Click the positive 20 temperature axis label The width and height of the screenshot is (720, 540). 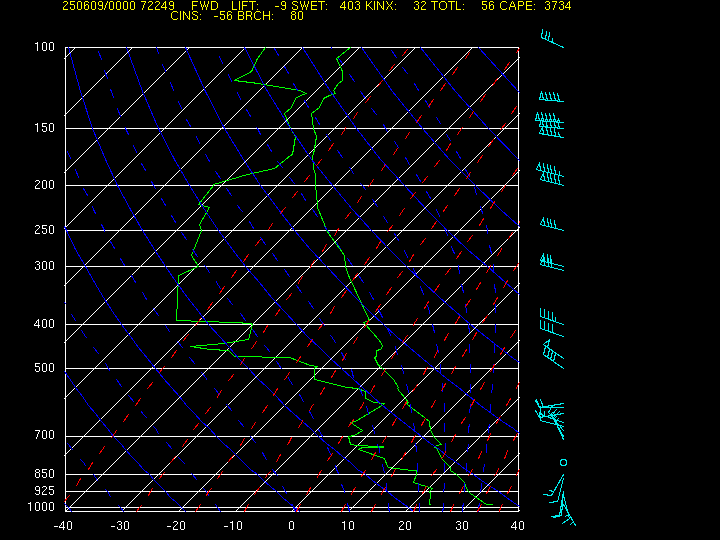click(405, 526)
